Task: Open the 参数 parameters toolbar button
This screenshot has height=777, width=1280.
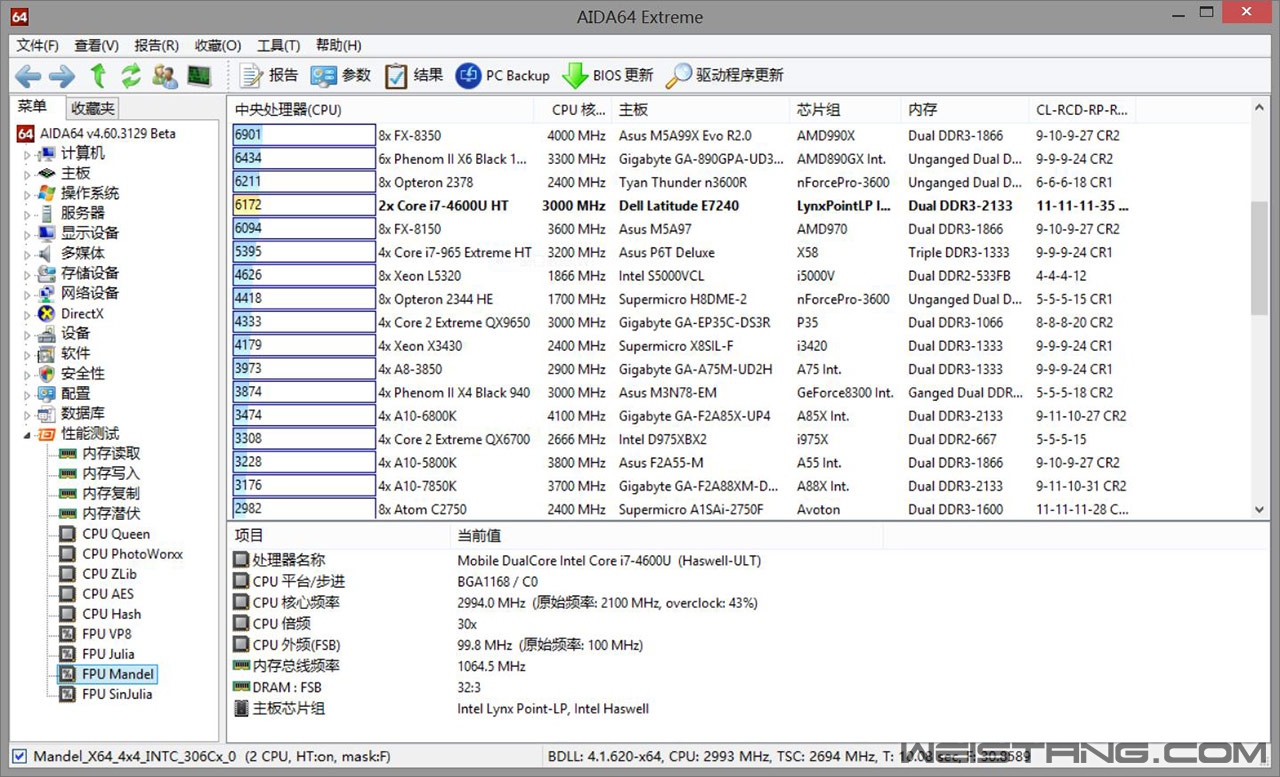Action: 340,75
